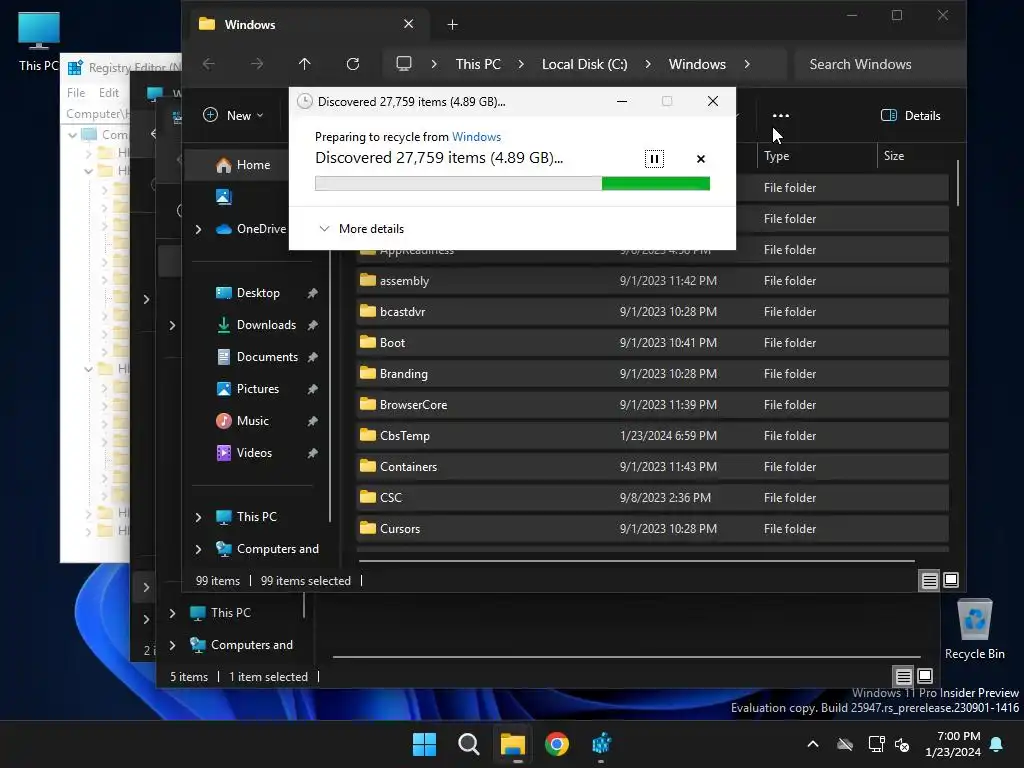Go up one folder level
Image resolution: width=1024 pixels, height=768 pixels.
(304, 64)
